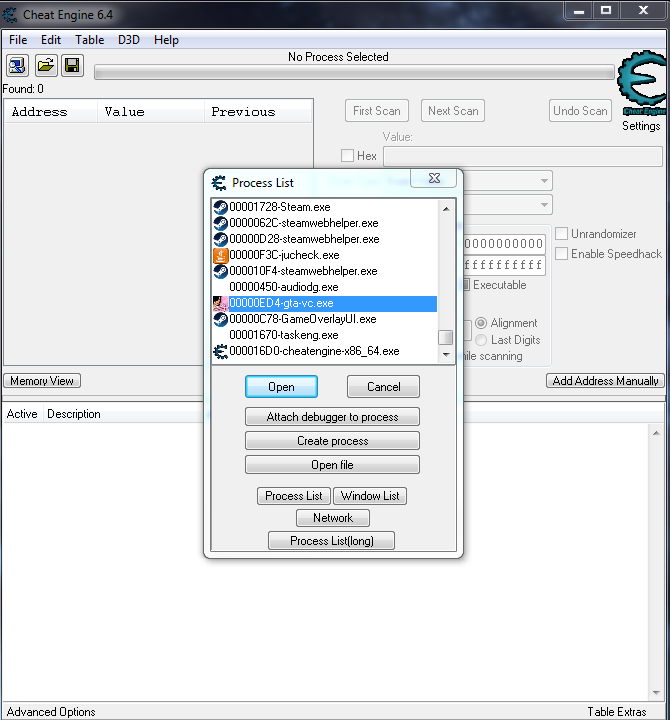Click process list scroll up arrow
670x720 pixels.
click(446, 209)
